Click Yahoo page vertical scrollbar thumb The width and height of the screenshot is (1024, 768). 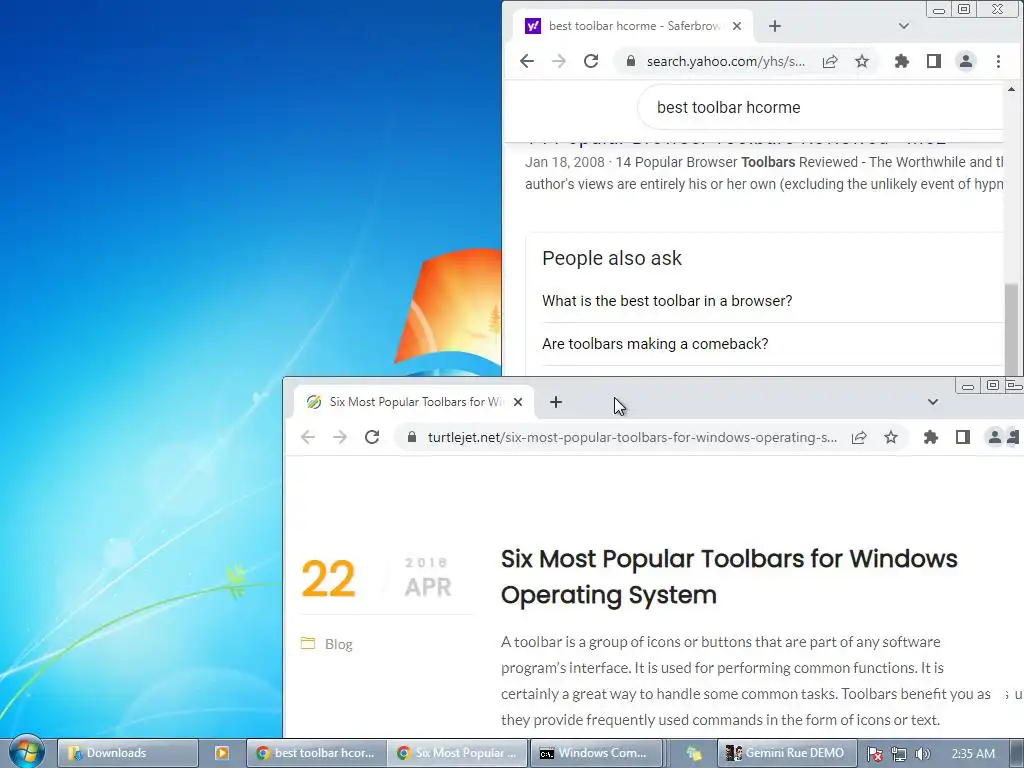click(1012, 328)
